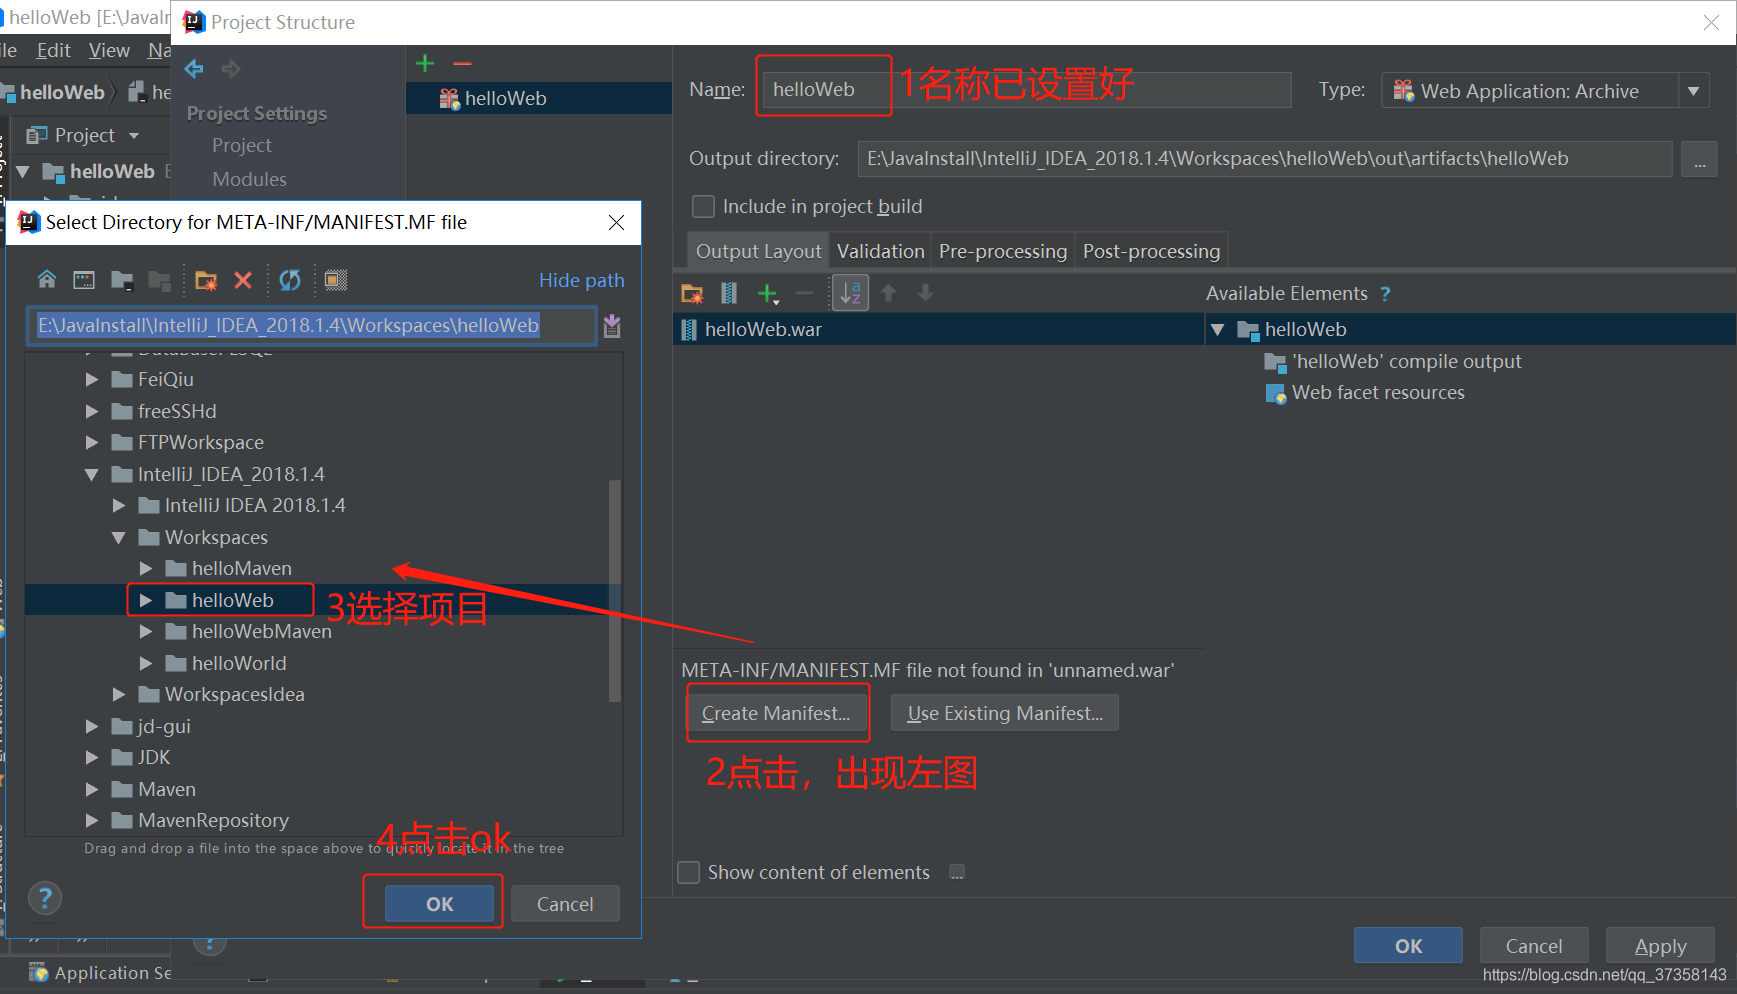The height and width of the screenshot is (994, 1737).
Task: Toggle sort elements by names and types
Action: (850, 293)
